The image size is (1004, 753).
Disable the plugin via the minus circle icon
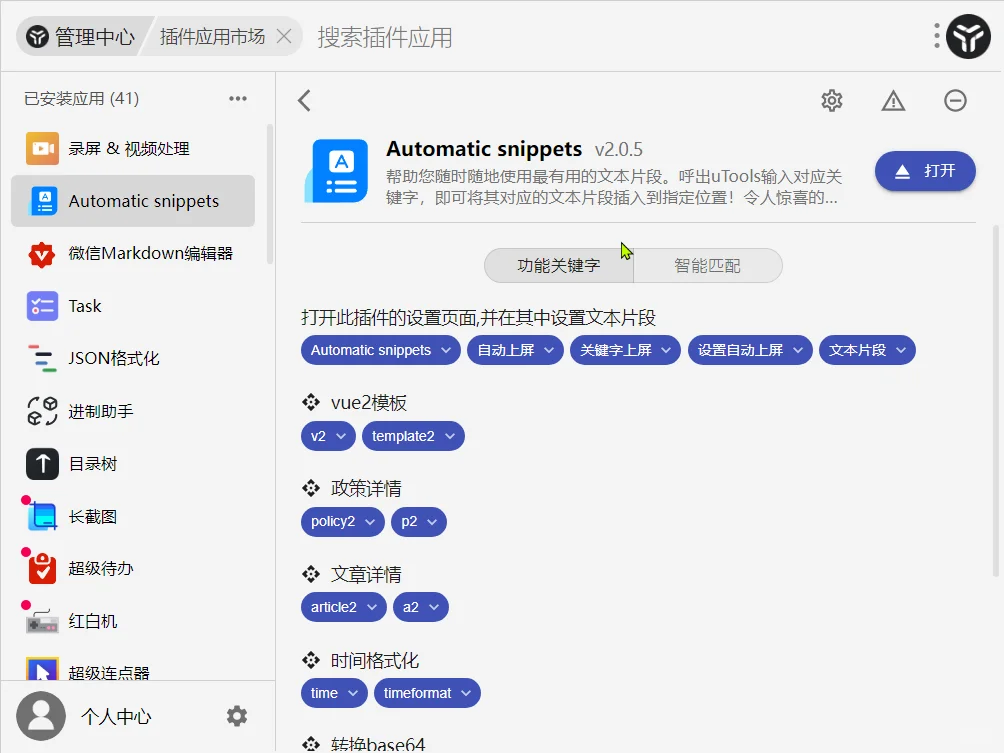(955, 100)
